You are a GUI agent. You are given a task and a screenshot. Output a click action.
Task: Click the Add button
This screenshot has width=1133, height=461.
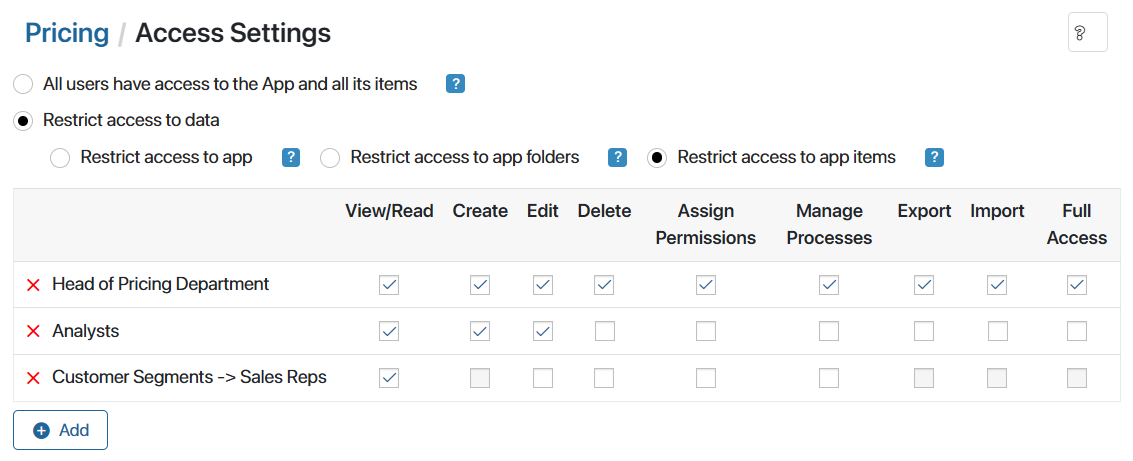(x=61, y=431)
